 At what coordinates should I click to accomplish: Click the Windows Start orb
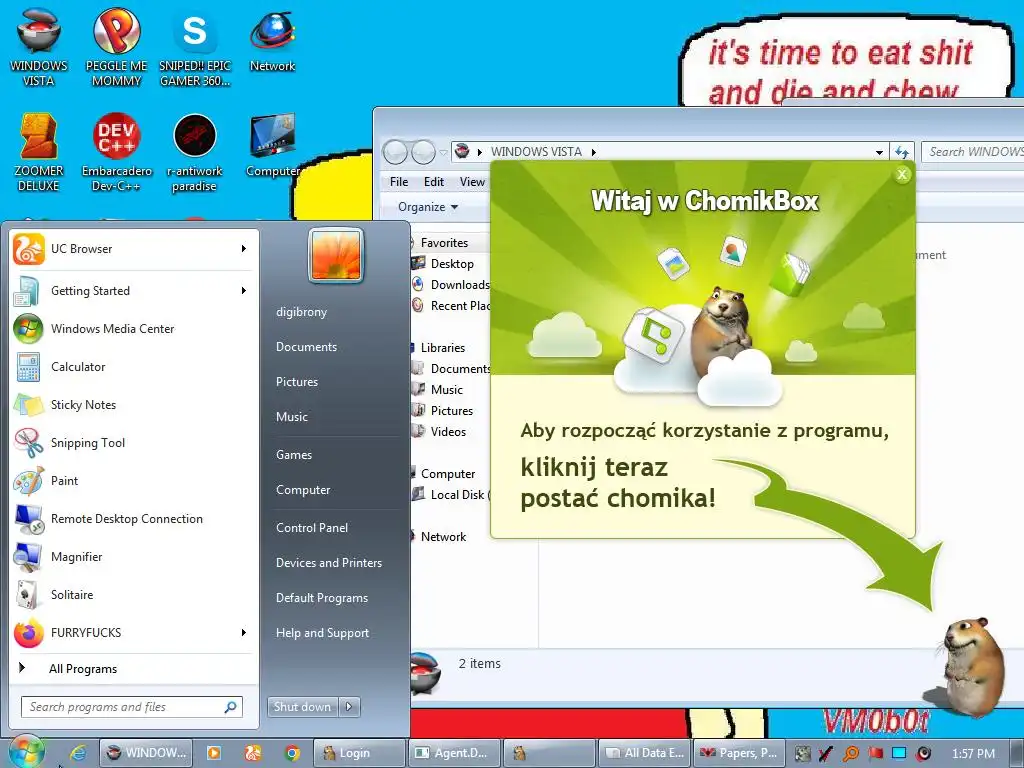(x=27, y=751)
